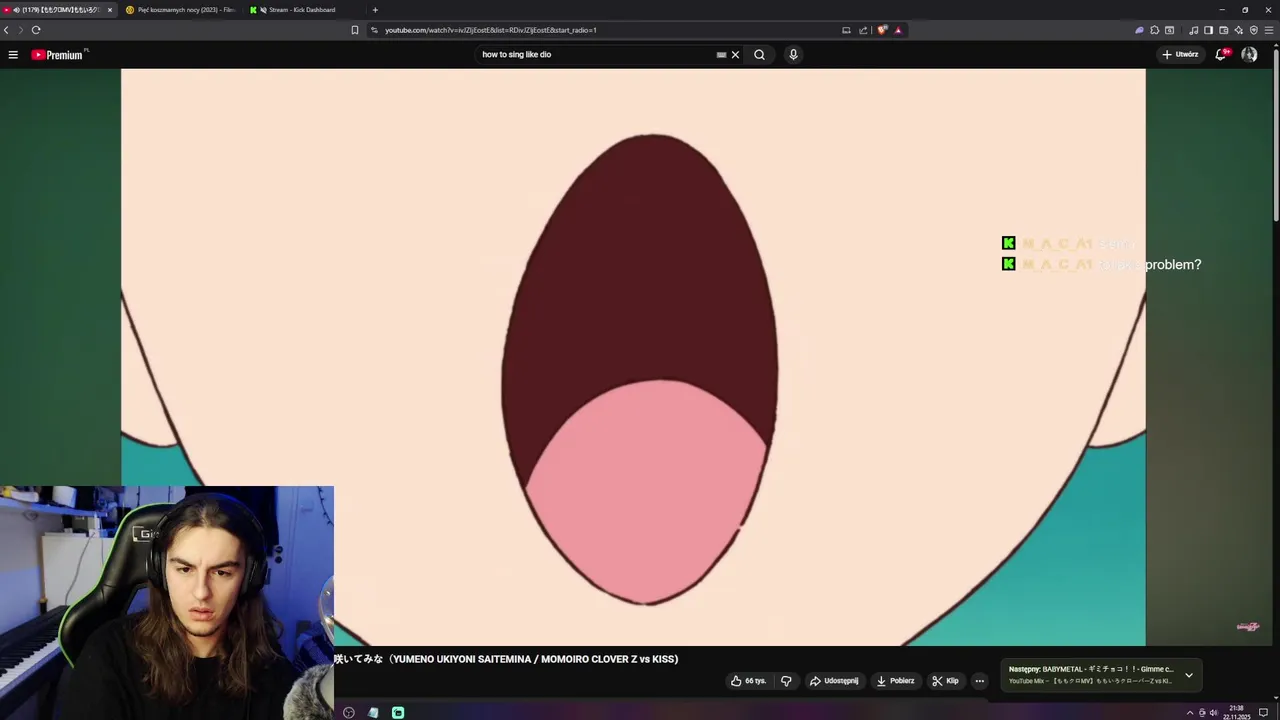Close the YouTube browser tab

coord(110,10)
